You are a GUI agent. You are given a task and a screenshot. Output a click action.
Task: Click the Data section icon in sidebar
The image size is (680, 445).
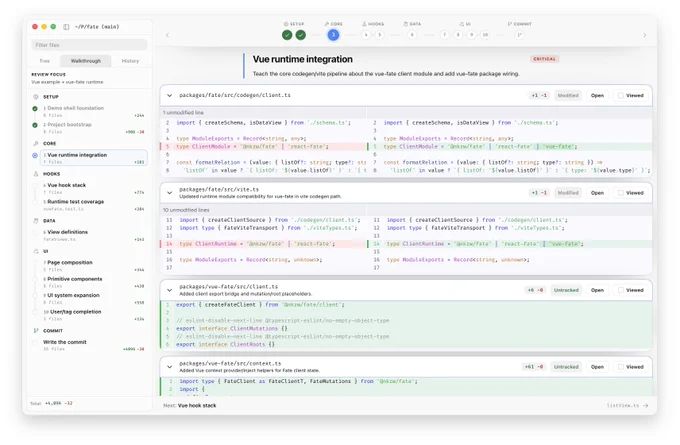click(36, 221)
